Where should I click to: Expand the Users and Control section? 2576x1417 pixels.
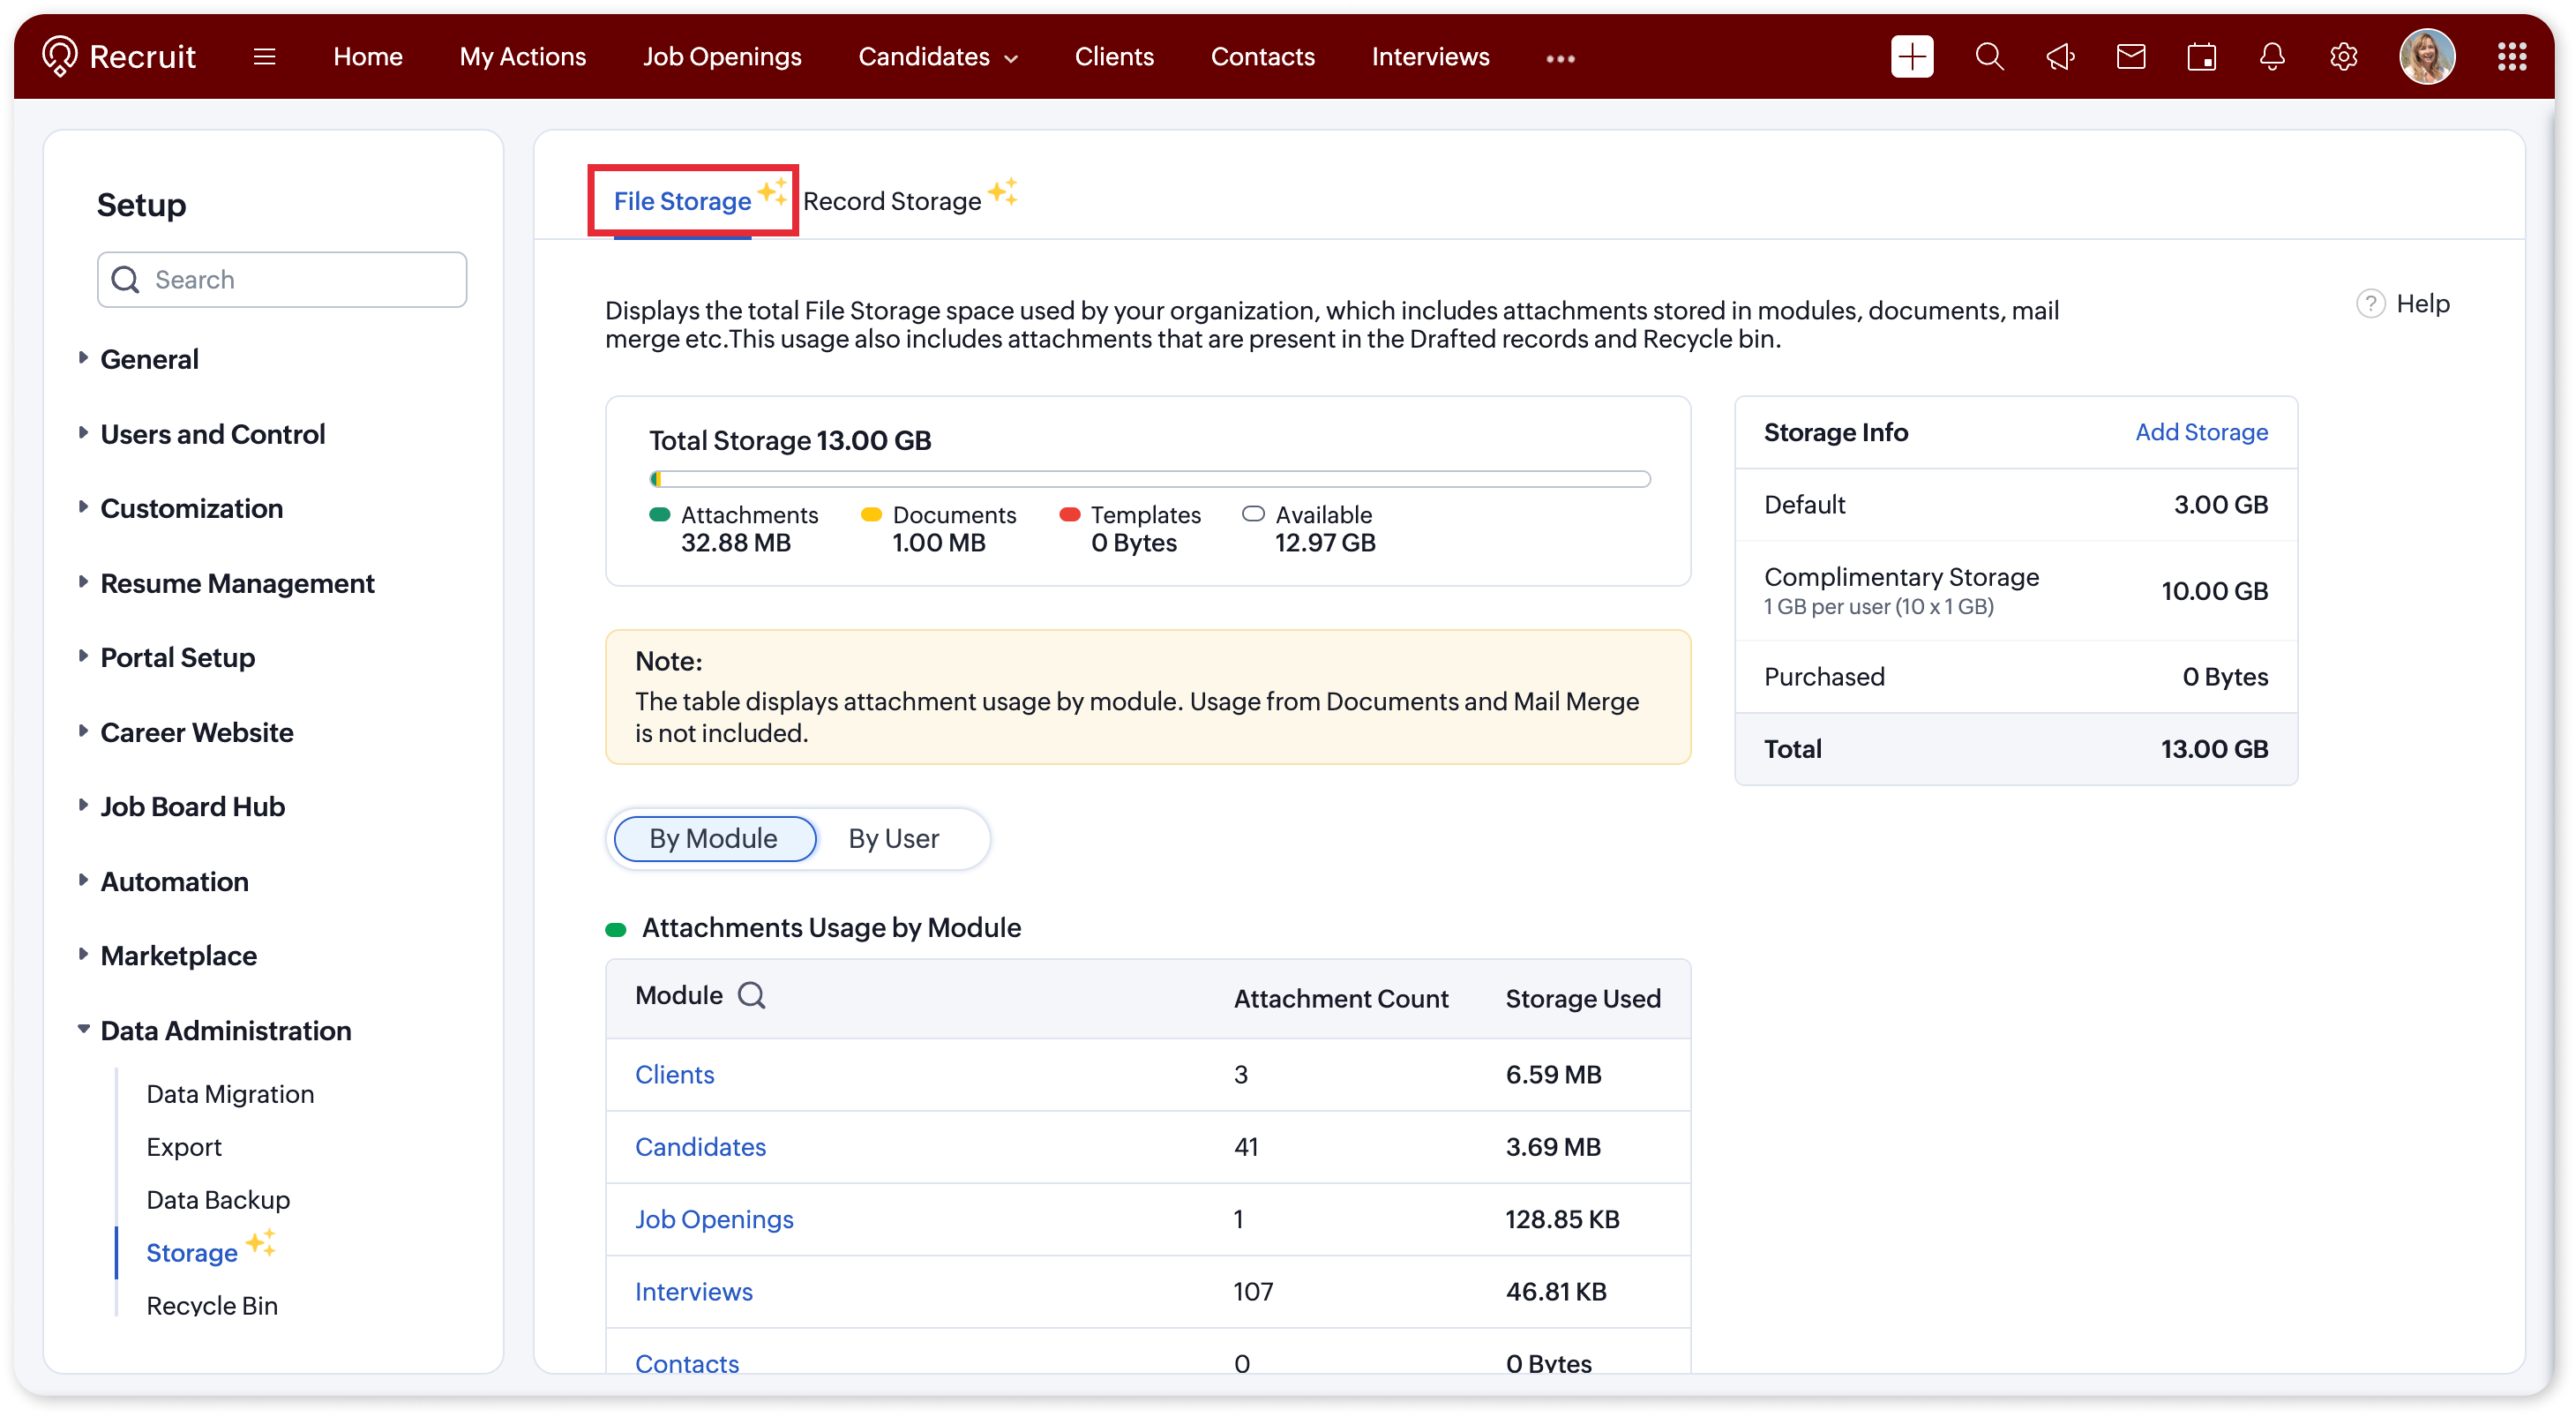(x=212, y=434)
